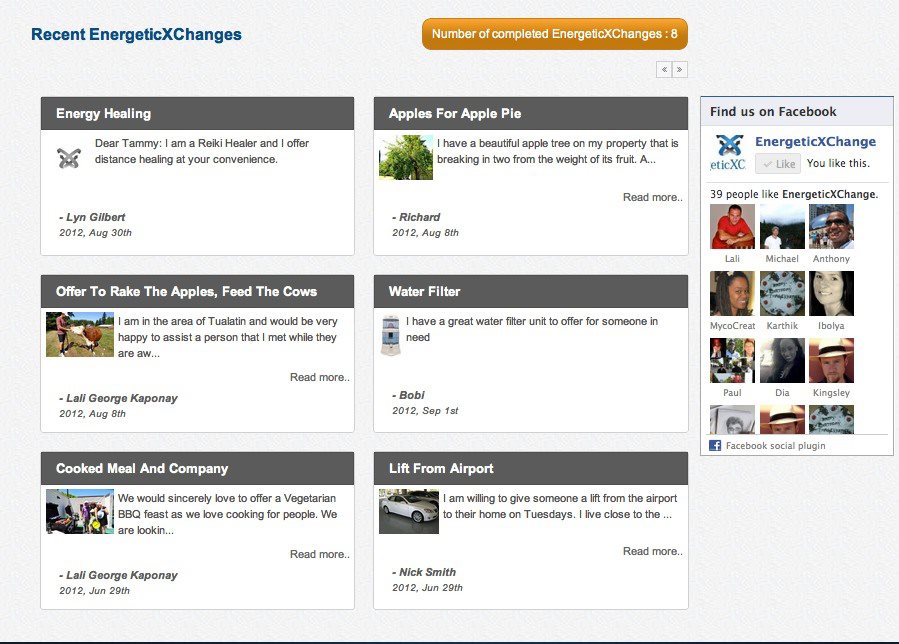This screenshot has height=644, width=899.
Task: Click the apple tree photo on Apples For Apple Pie
Action: pos(405,157)
